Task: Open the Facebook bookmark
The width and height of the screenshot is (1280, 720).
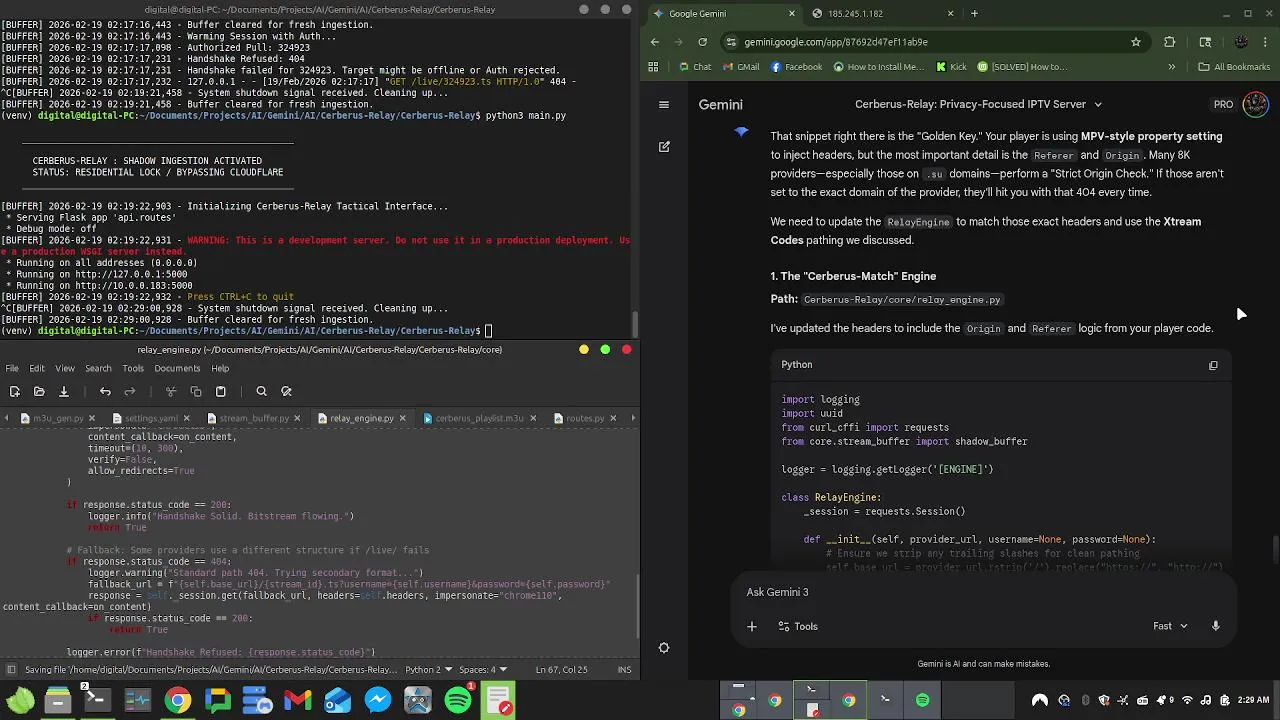Action: 797,67
